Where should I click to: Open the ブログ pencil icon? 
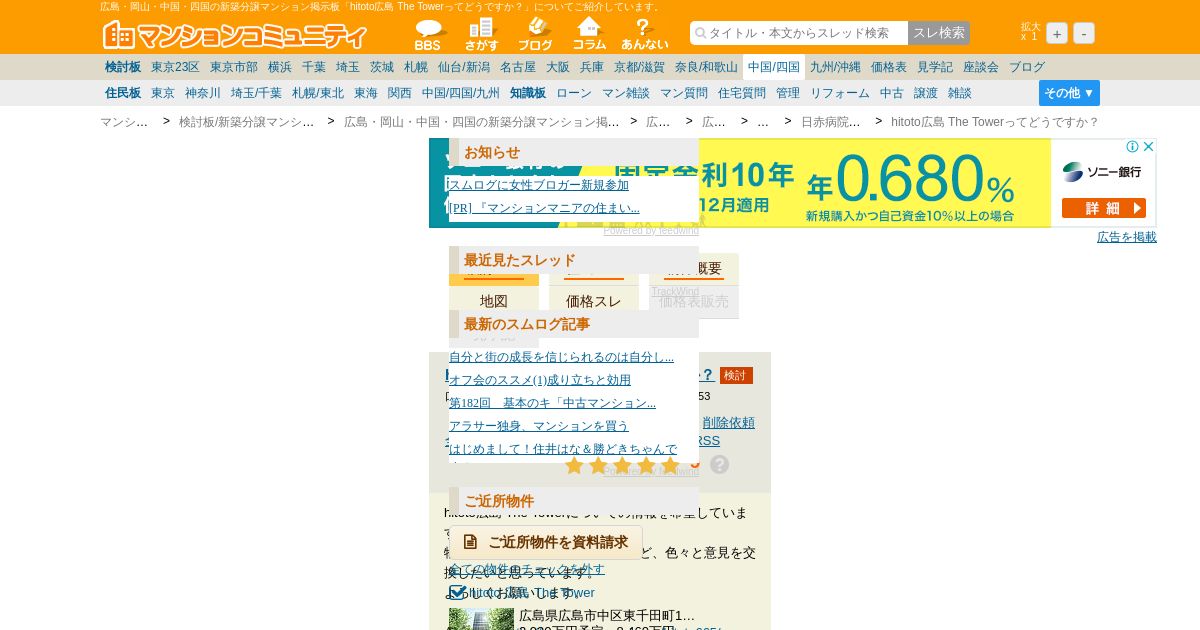535,35
